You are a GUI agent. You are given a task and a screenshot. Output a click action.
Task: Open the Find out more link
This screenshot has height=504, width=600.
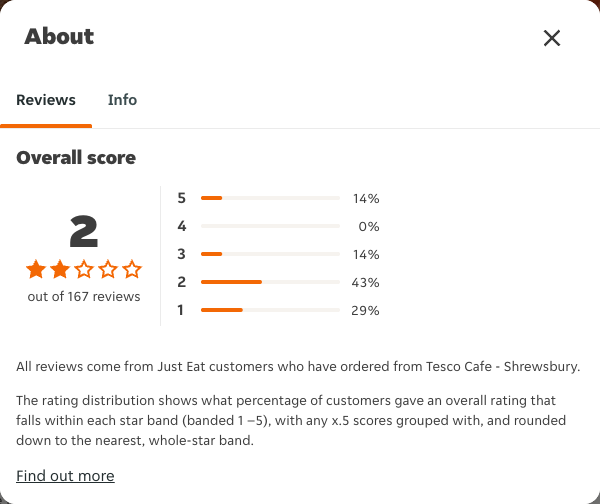65,476
